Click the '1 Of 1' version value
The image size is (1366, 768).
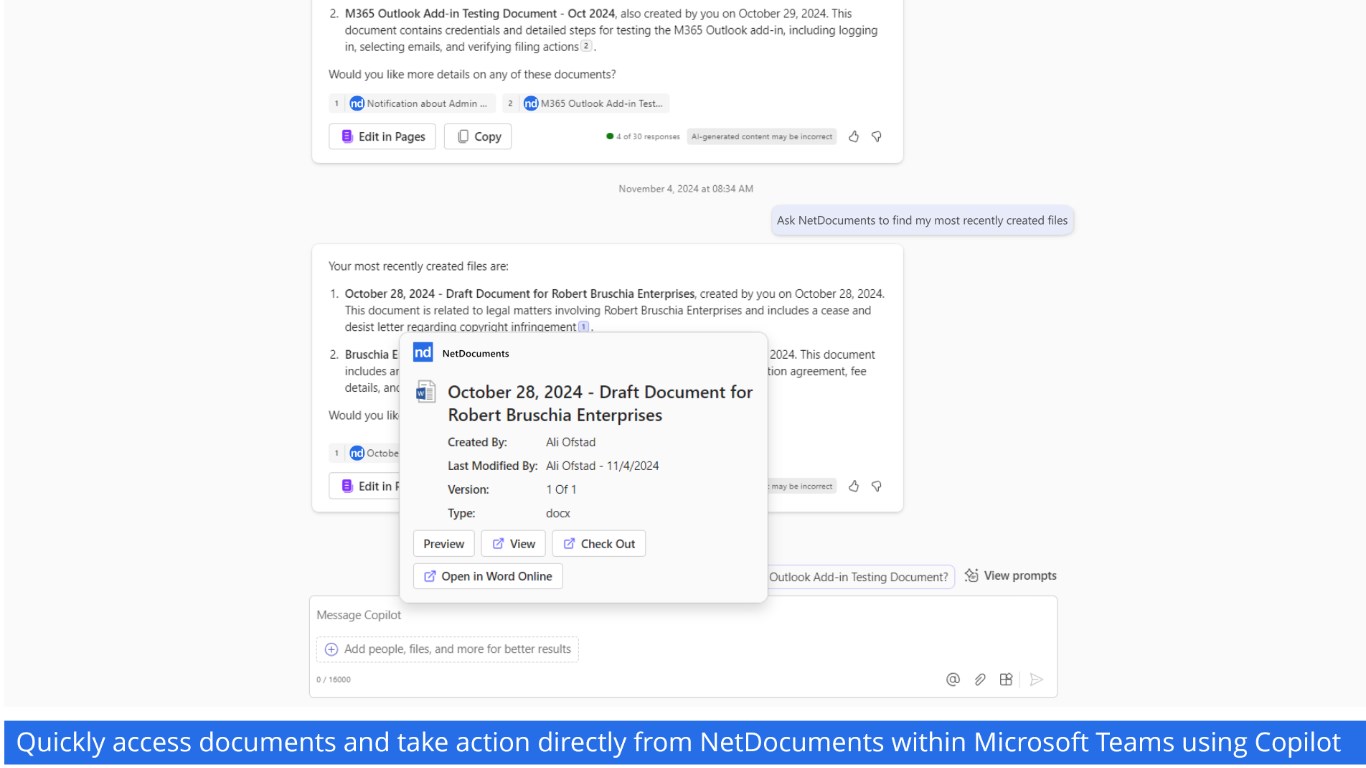click(561, 490)
